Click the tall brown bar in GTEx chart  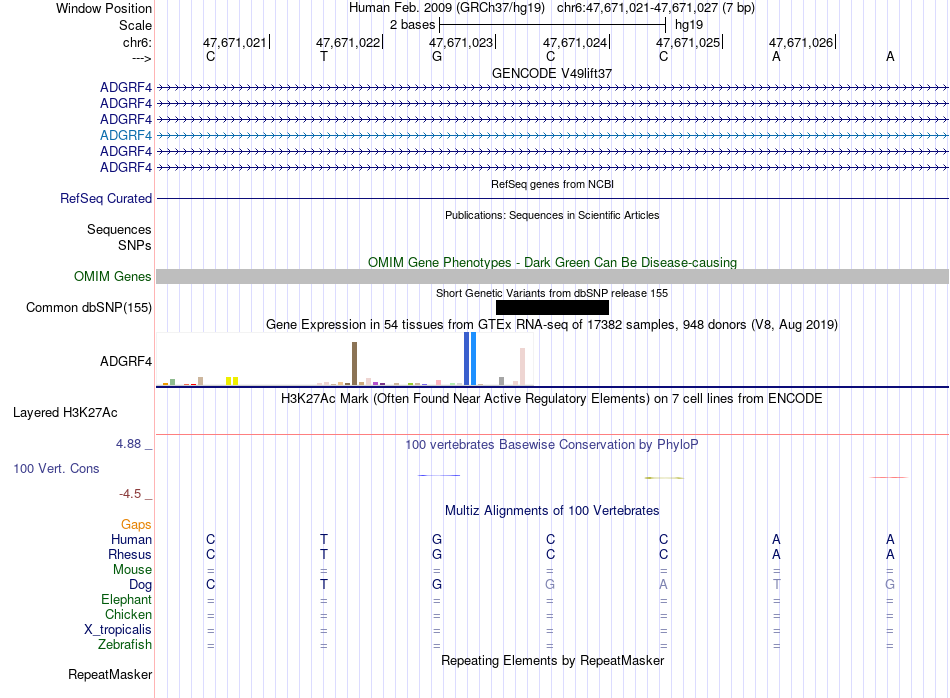(354, 364)
